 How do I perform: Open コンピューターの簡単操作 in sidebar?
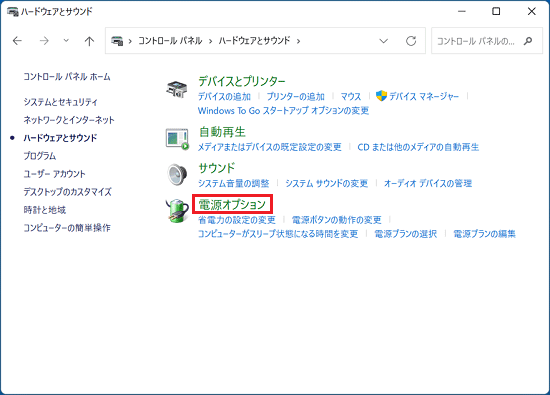pos(67,228)
